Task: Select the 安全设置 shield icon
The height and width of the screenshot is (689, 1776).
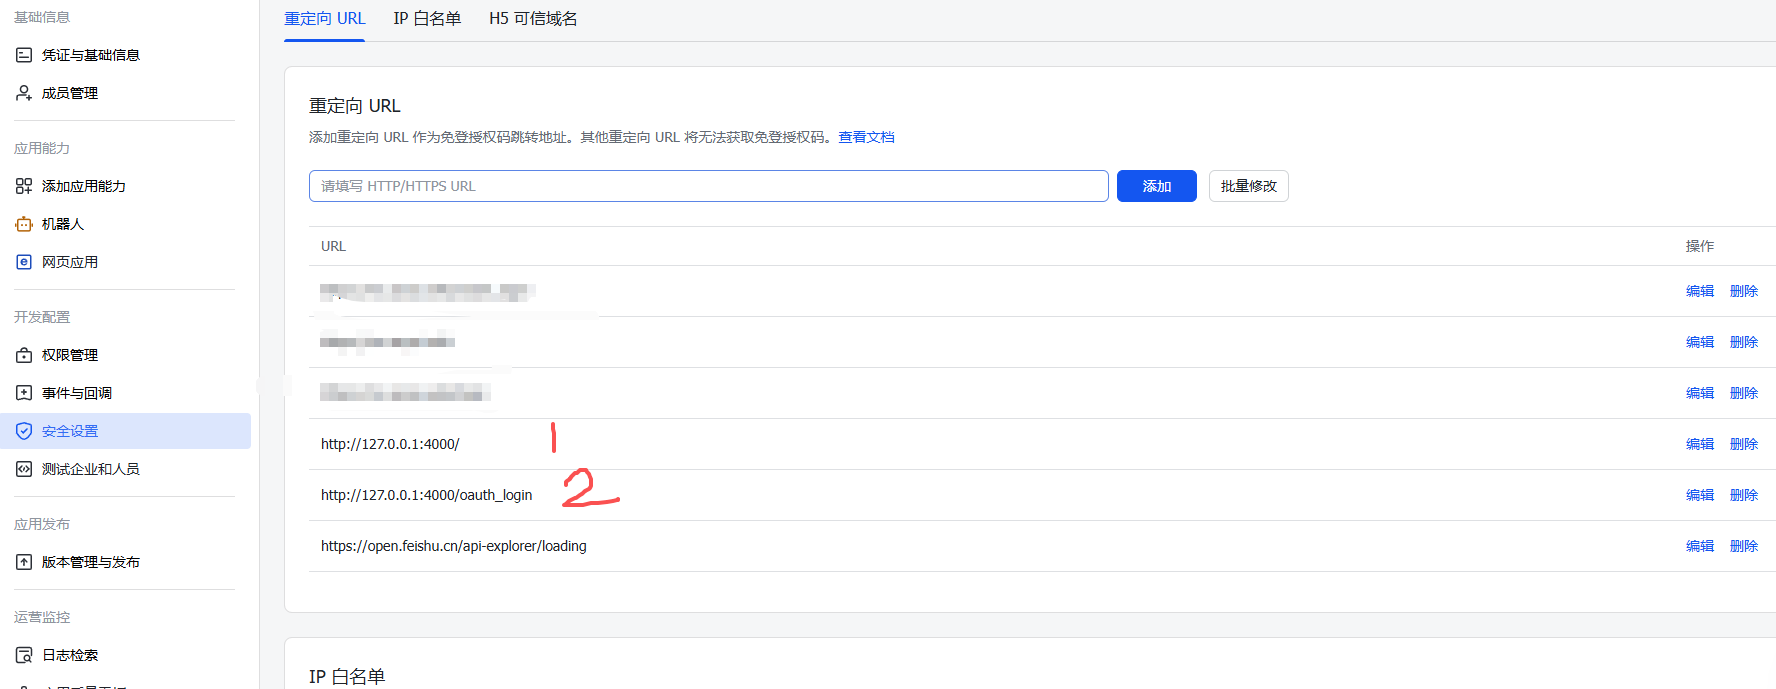Action: [24, 431]
